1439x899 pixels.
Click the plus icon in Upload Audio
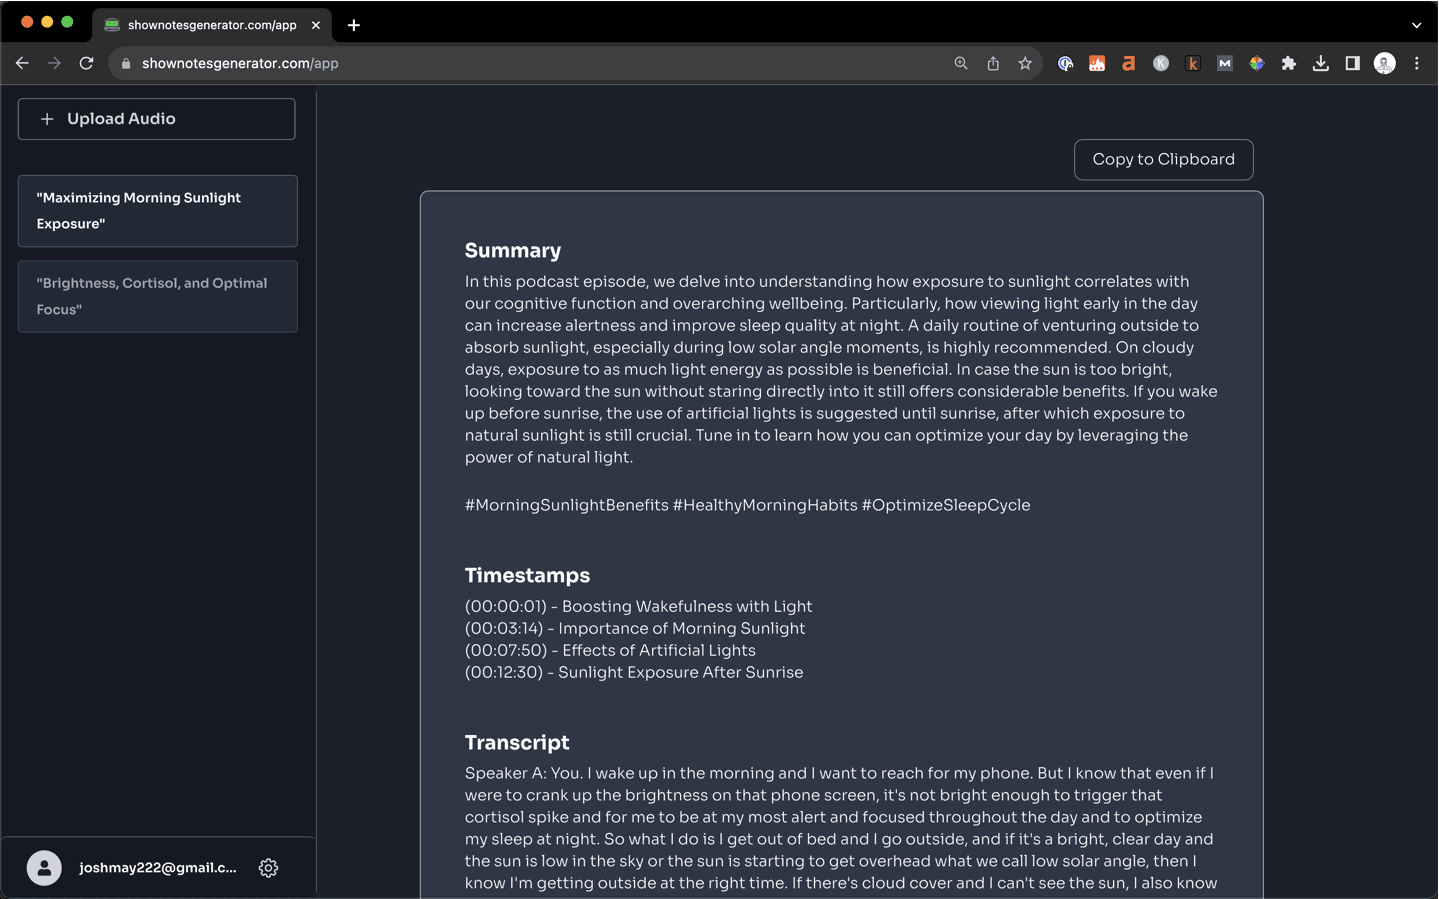tap(47, 119)
